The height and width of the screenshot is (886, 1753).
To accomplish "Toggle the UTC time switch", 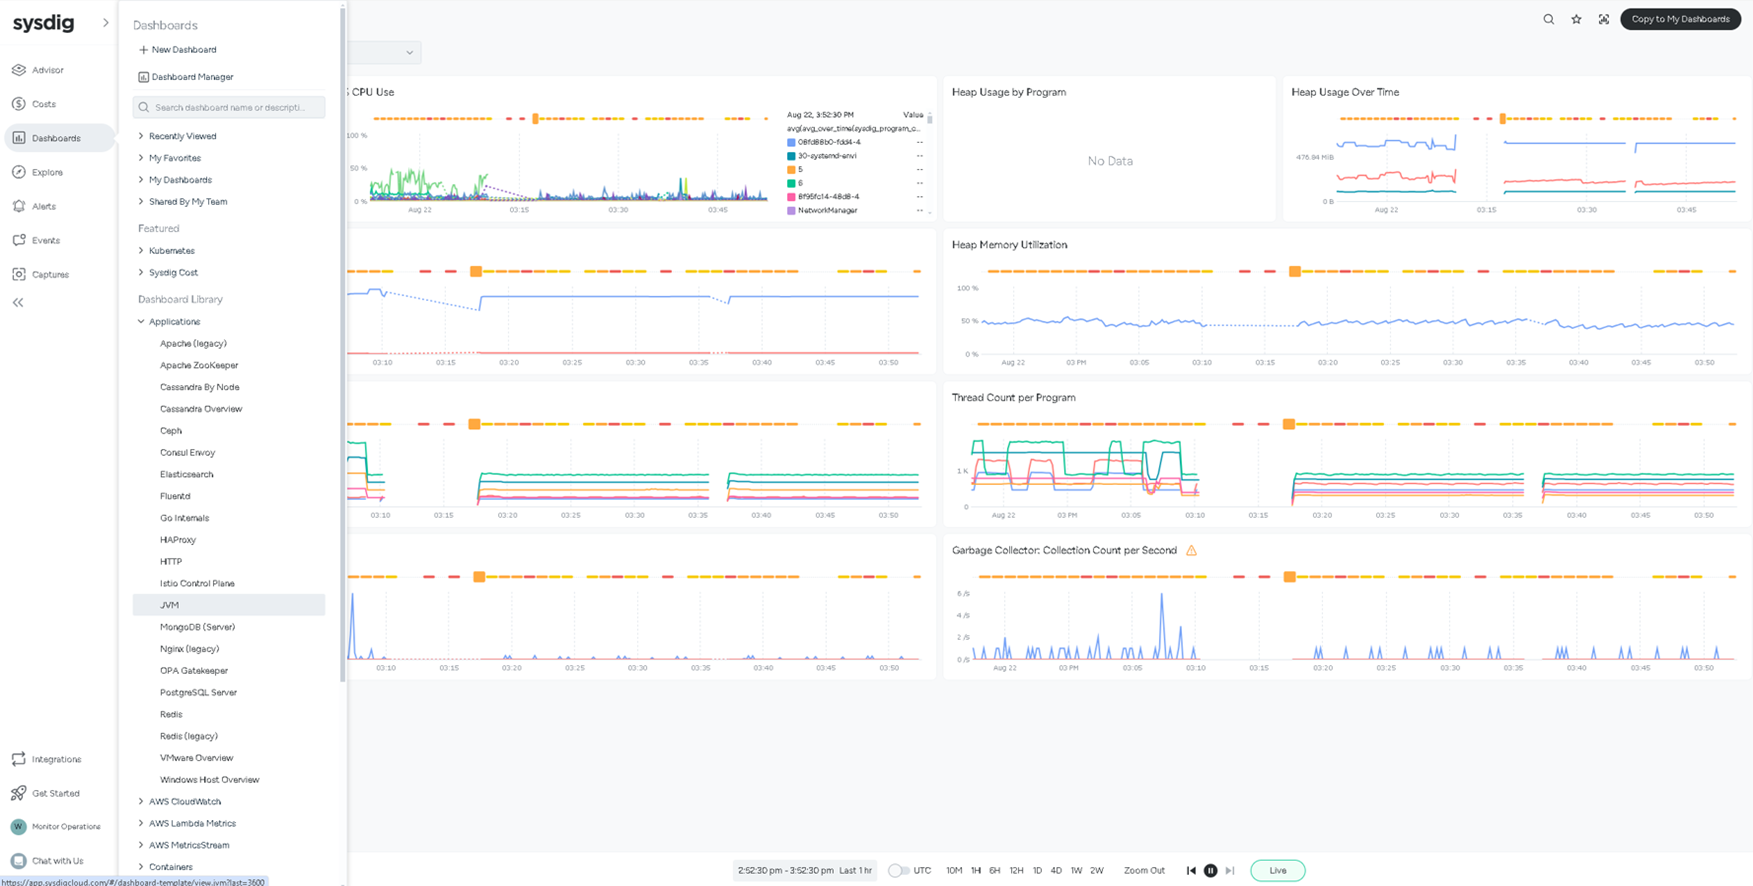I will (898, 870).
